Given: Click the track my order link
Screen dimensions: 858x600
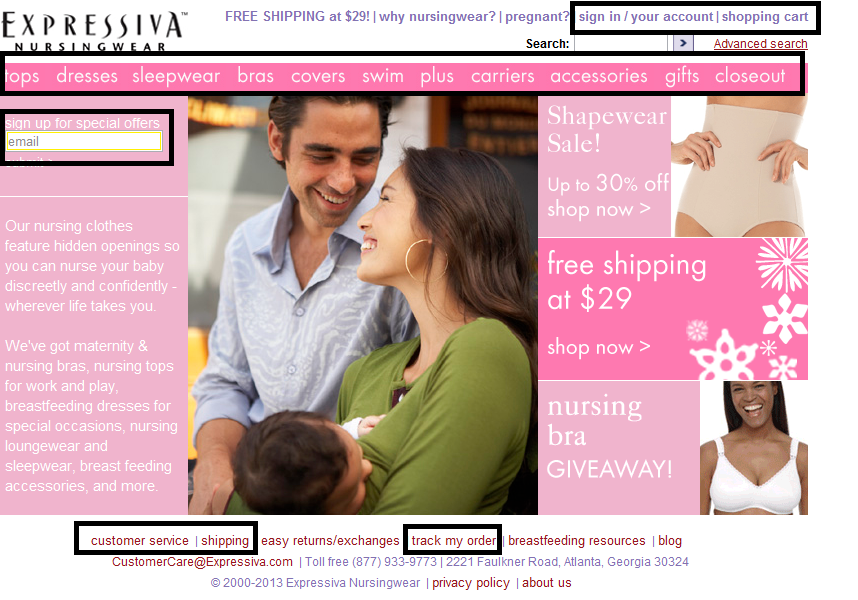Looking at the screenshot, I should 454,540.
